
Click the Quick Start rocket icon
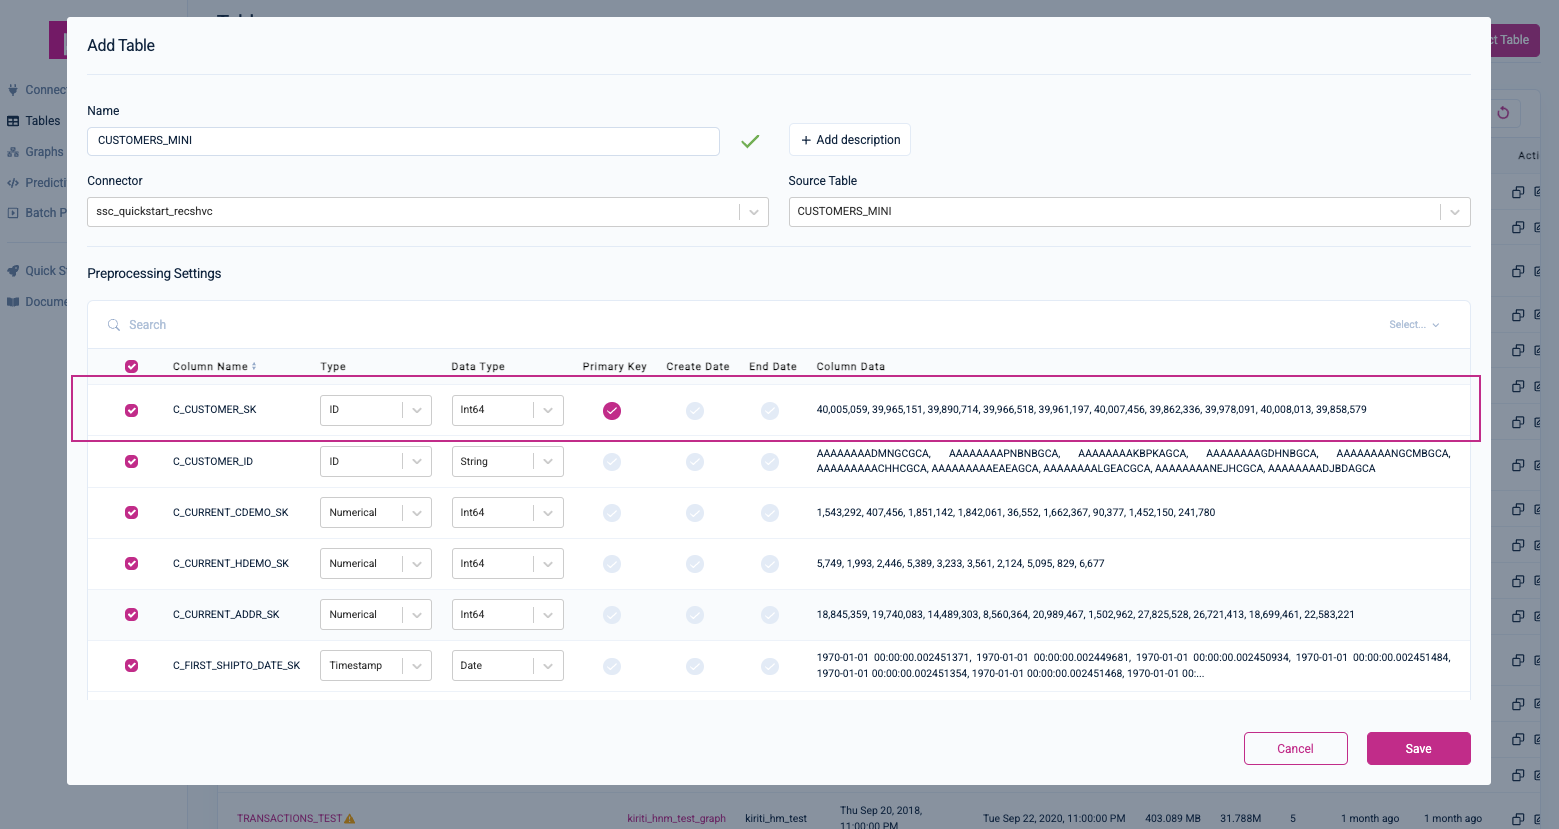[x=13, y=271]
